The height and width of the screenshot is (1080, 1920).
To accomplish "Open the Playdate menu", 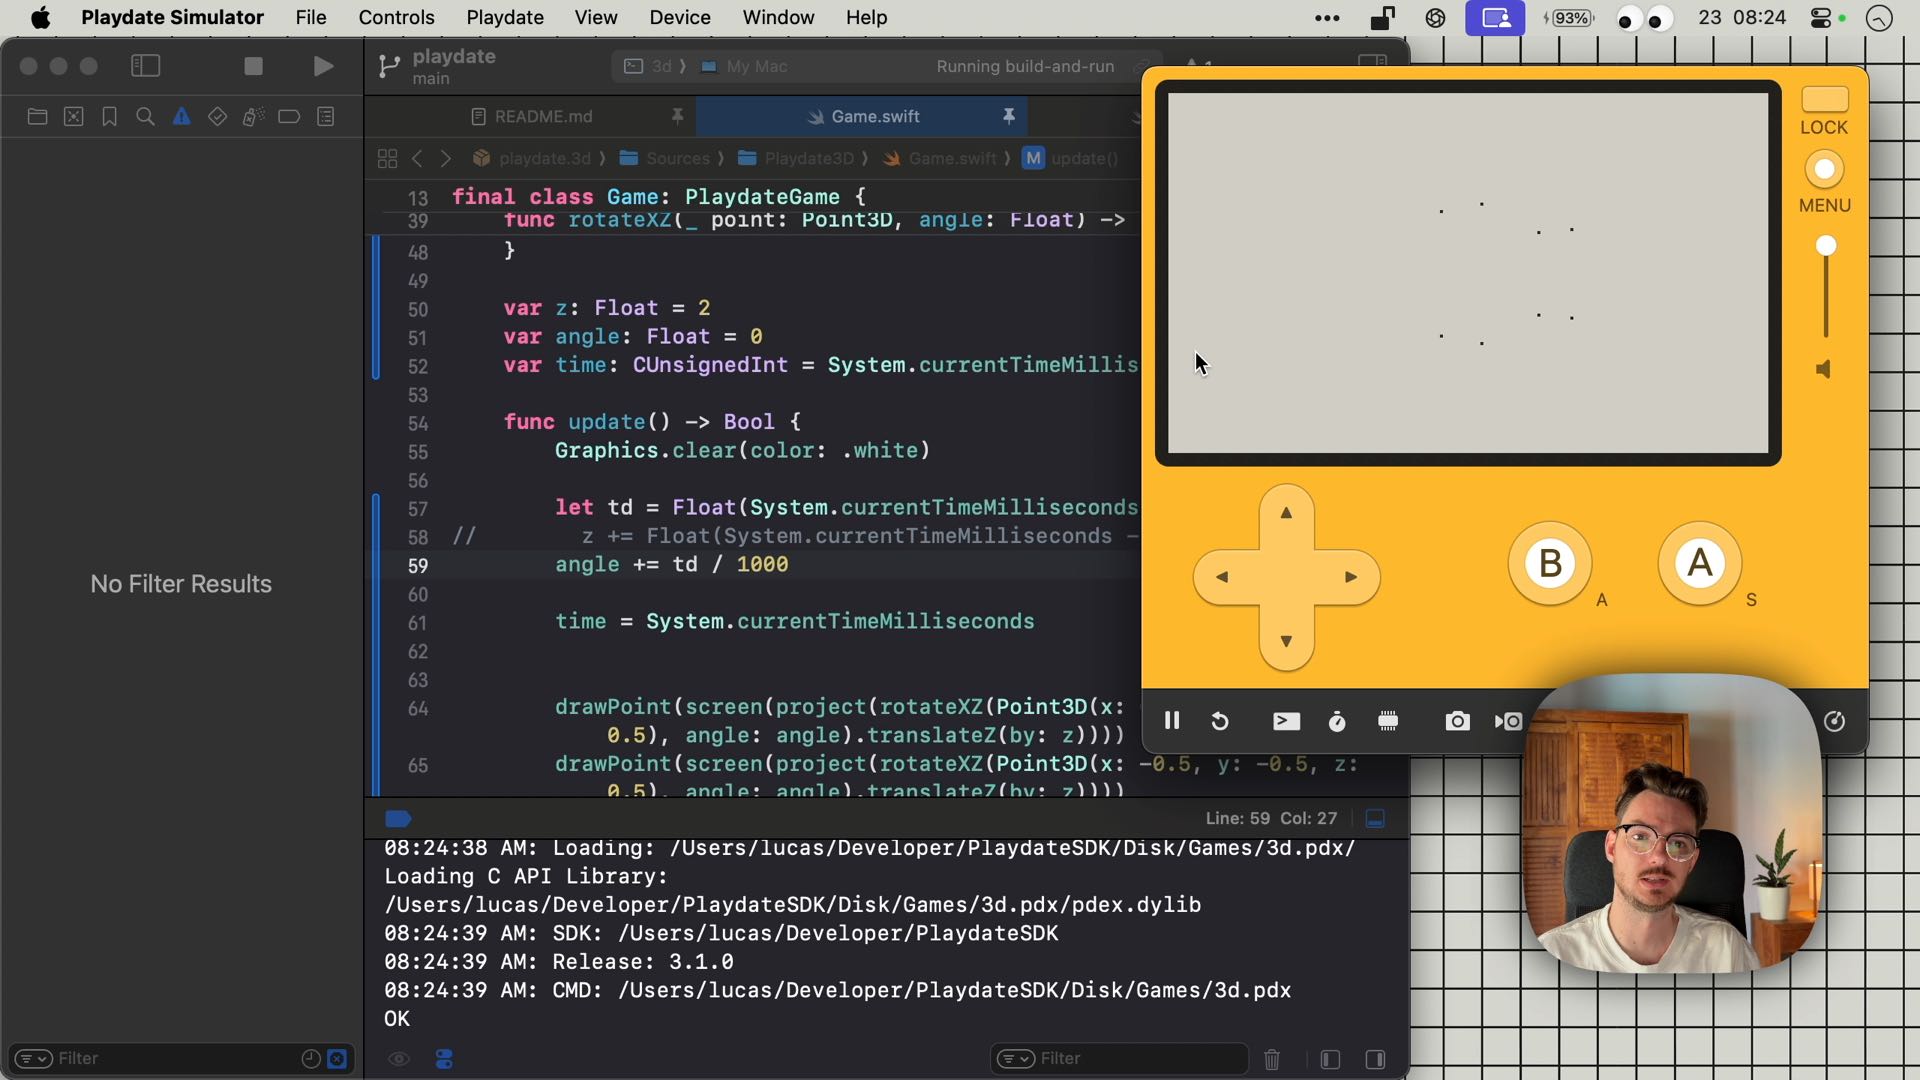I will (505, 18).
